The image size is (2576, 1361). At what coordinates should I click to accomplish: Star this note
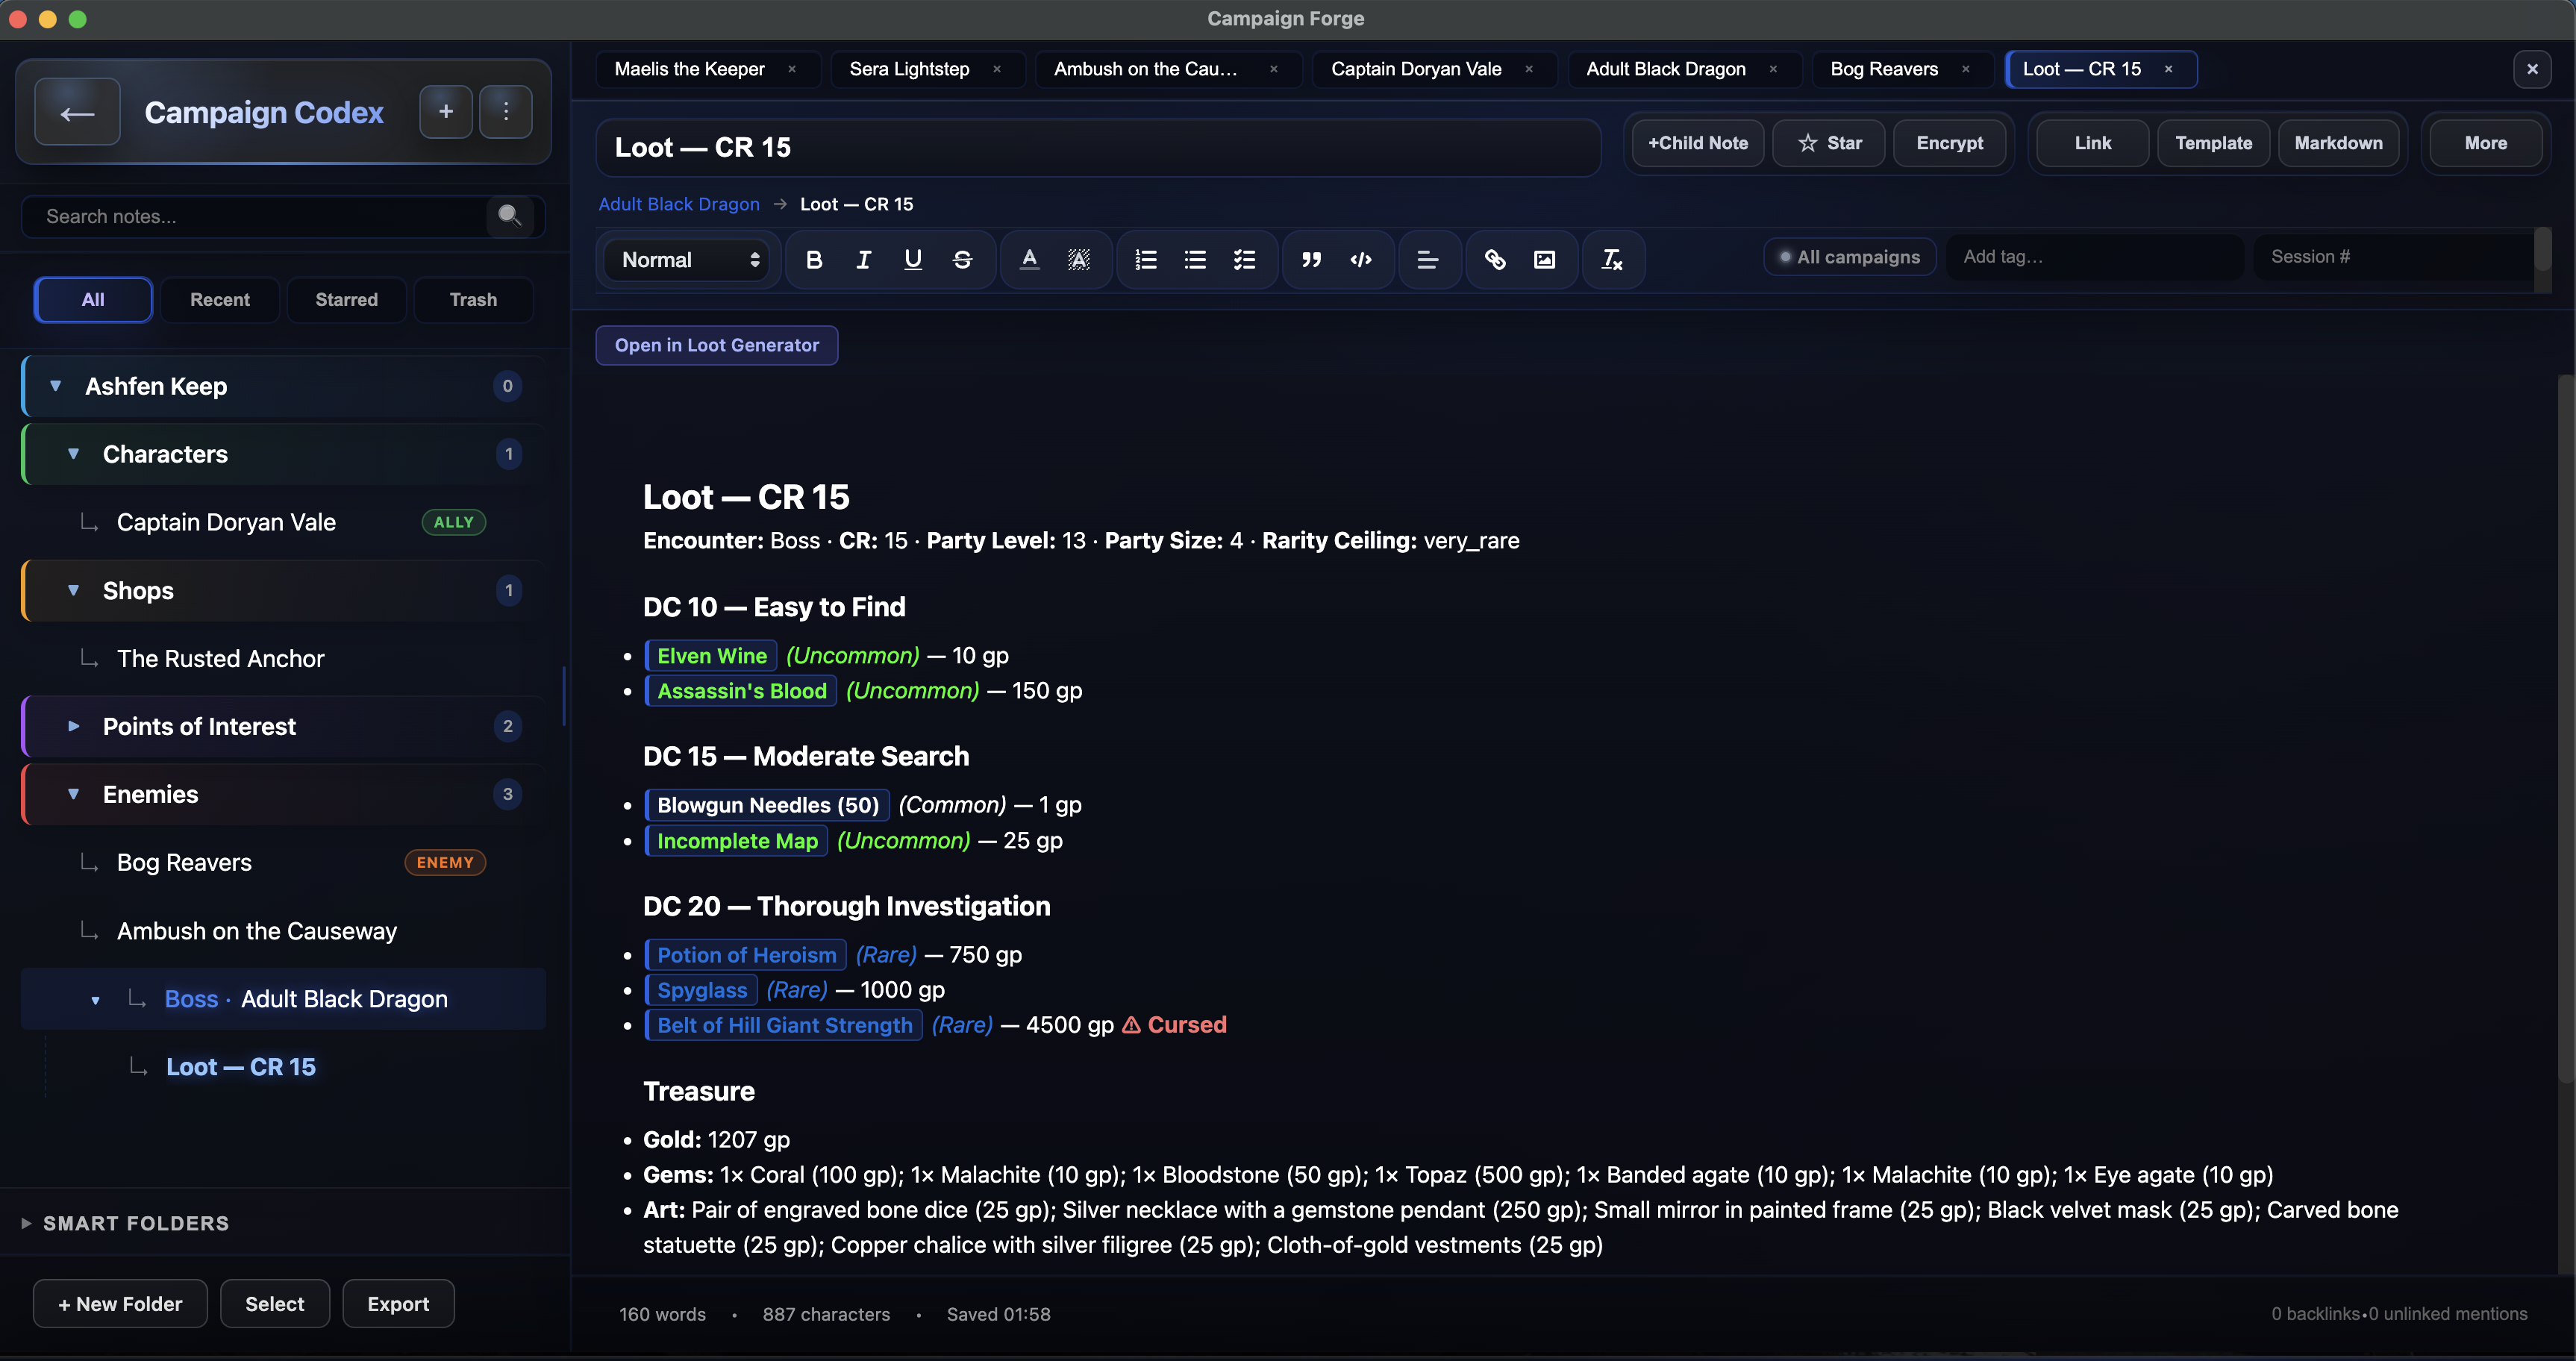pyautogui.click(x=1829, y=143)
